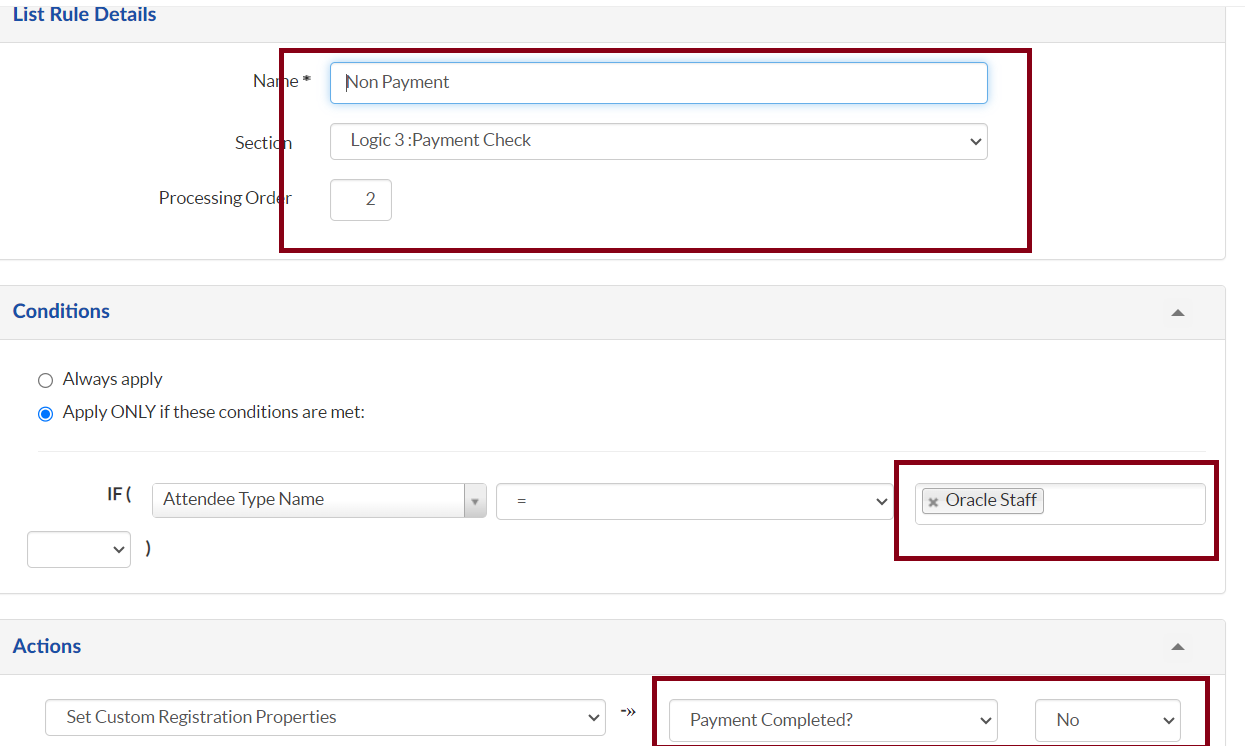Image resolution: width=1245 pixels, height=746 pixels.
Task: Open the Payment Completed? property dropdown
Action: pos(832,720)
